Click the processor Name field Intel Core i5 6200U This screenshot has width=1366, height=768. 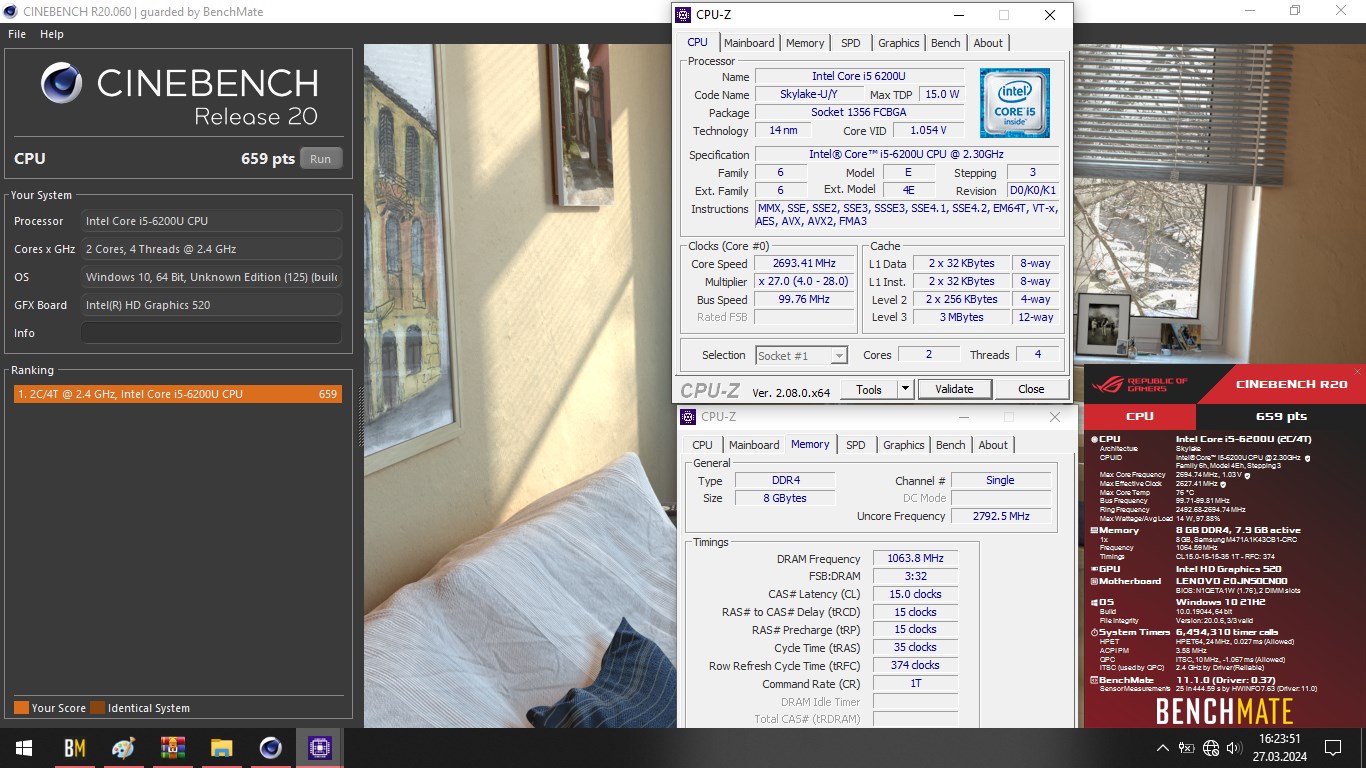point(859,77)
